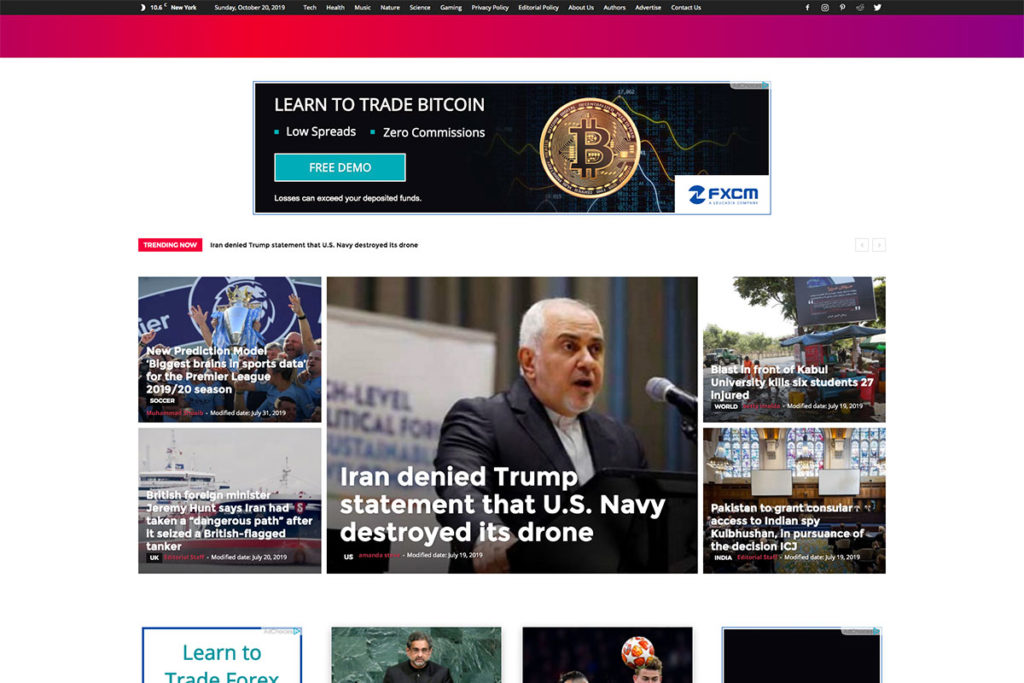The image size is (1024, 683).
Task: Select the Reddit icon
Action: [860, 7]
